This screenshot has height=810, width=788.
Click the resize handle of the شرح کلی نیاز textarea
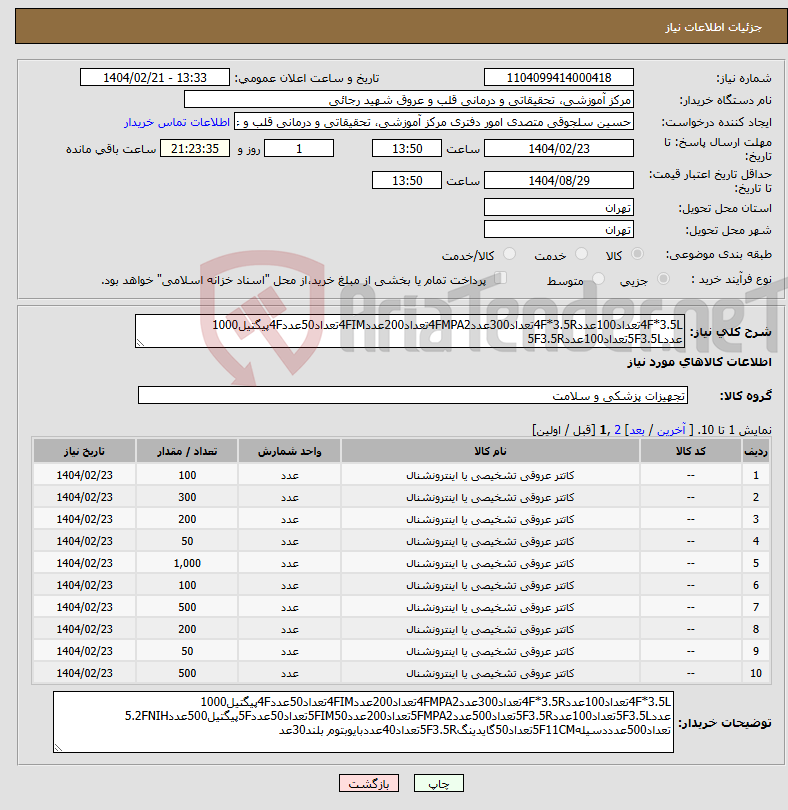point(140,342)
